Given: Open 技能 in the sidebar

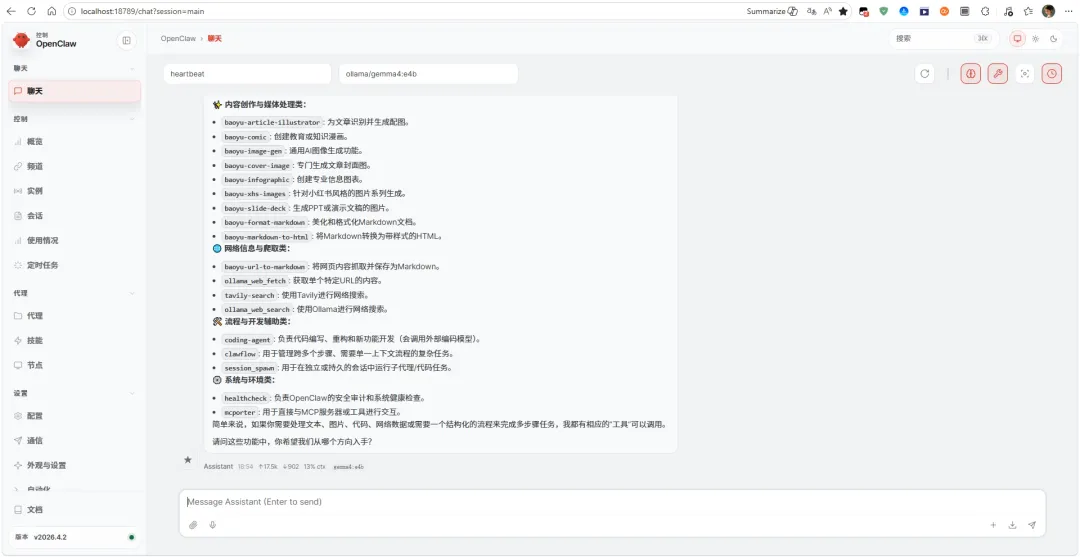Looking at the screenshot, I should [74, 340].
